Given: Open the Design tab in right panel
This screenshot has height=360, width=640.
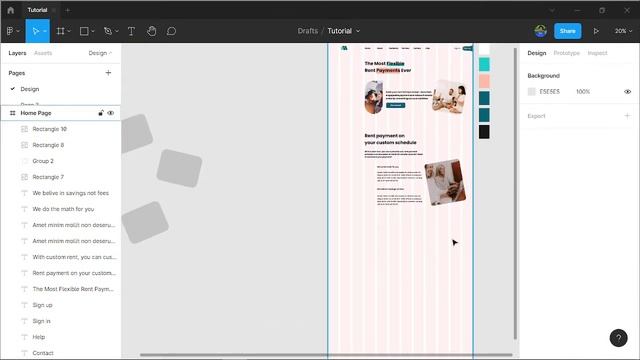Looking at the screenshot, I should click(536, 53).
